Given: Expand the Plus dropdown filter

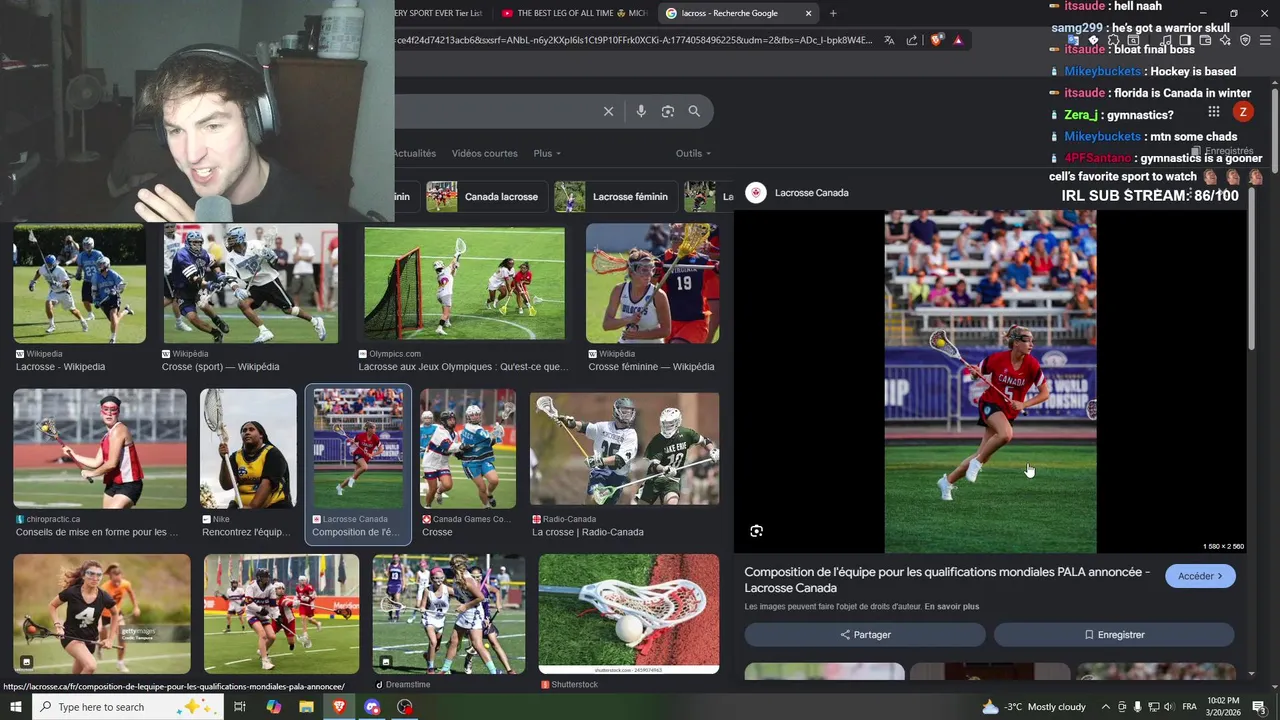Looking at the screenshot, I should point(547,153).
